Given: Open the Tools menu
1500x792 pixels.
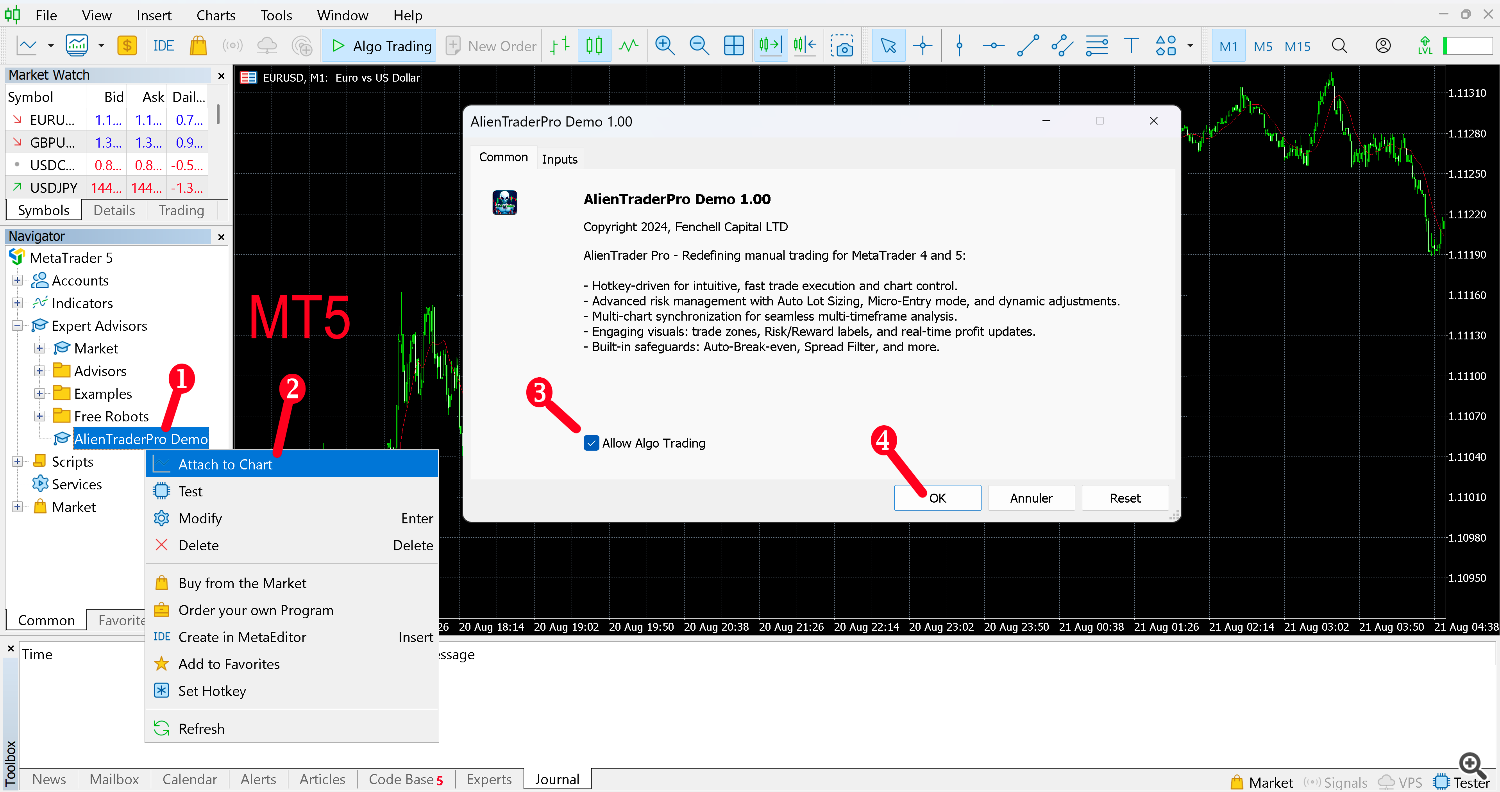Looking at the screenshot, I should [x=276, y=15].
